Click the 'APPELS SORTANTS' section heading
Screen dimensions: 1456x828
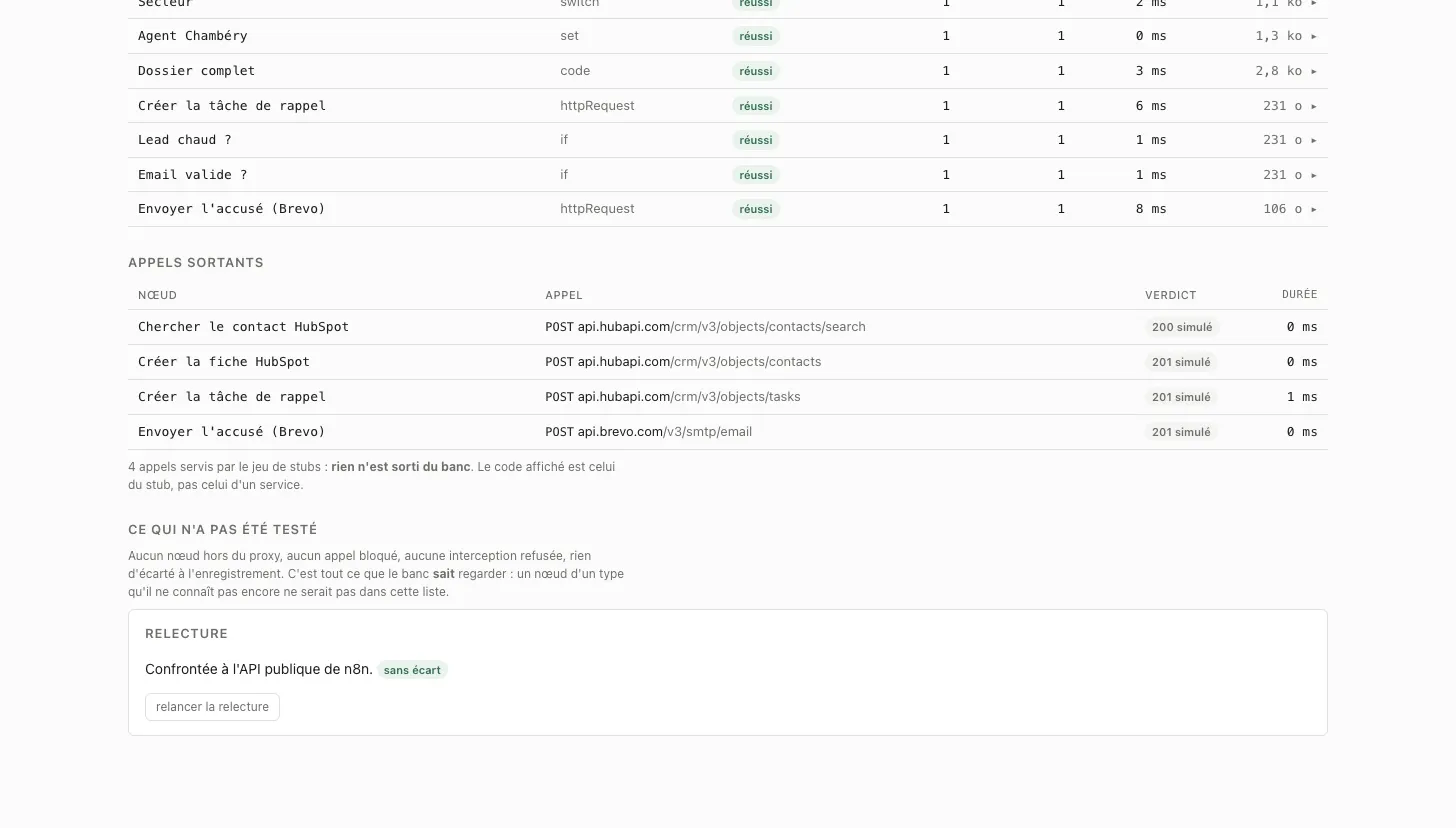pyautogui.click(x=196, y=263)
